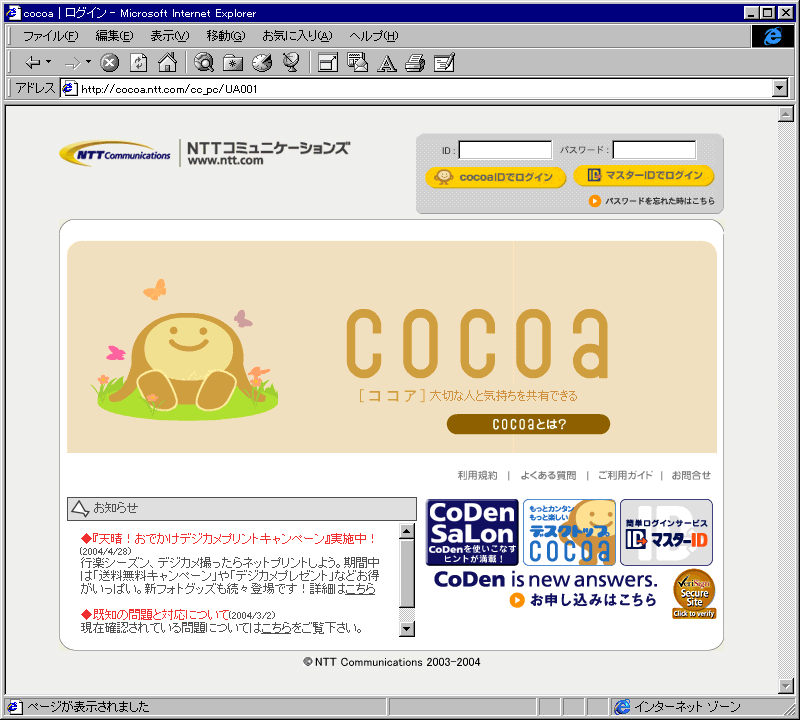Viewport: 800px width, 720px height.
Task: Open the 表示(V) menu
Action: point(169,36)
